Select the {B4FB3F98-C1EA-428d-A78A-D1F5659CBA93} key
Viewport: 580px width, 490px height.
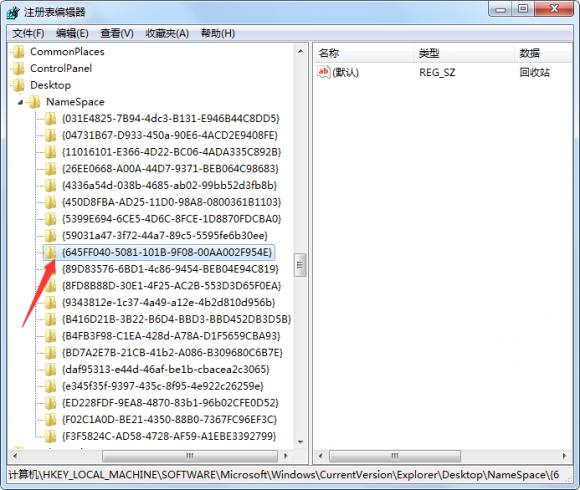(x=171, y=336)
